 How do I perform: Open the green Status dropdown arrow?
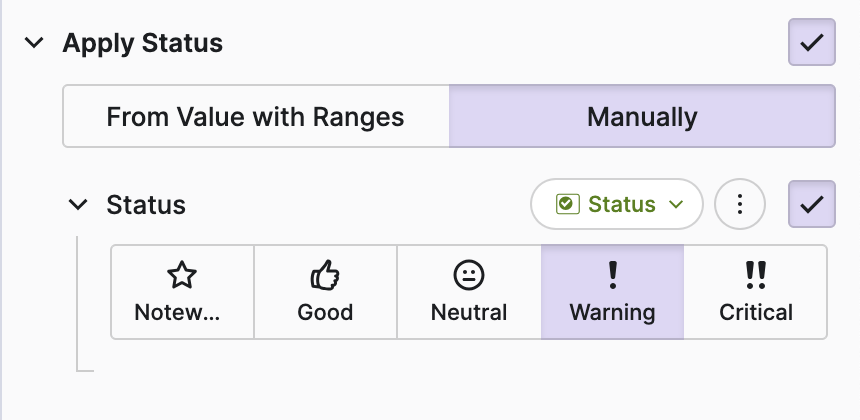[675, 204]
